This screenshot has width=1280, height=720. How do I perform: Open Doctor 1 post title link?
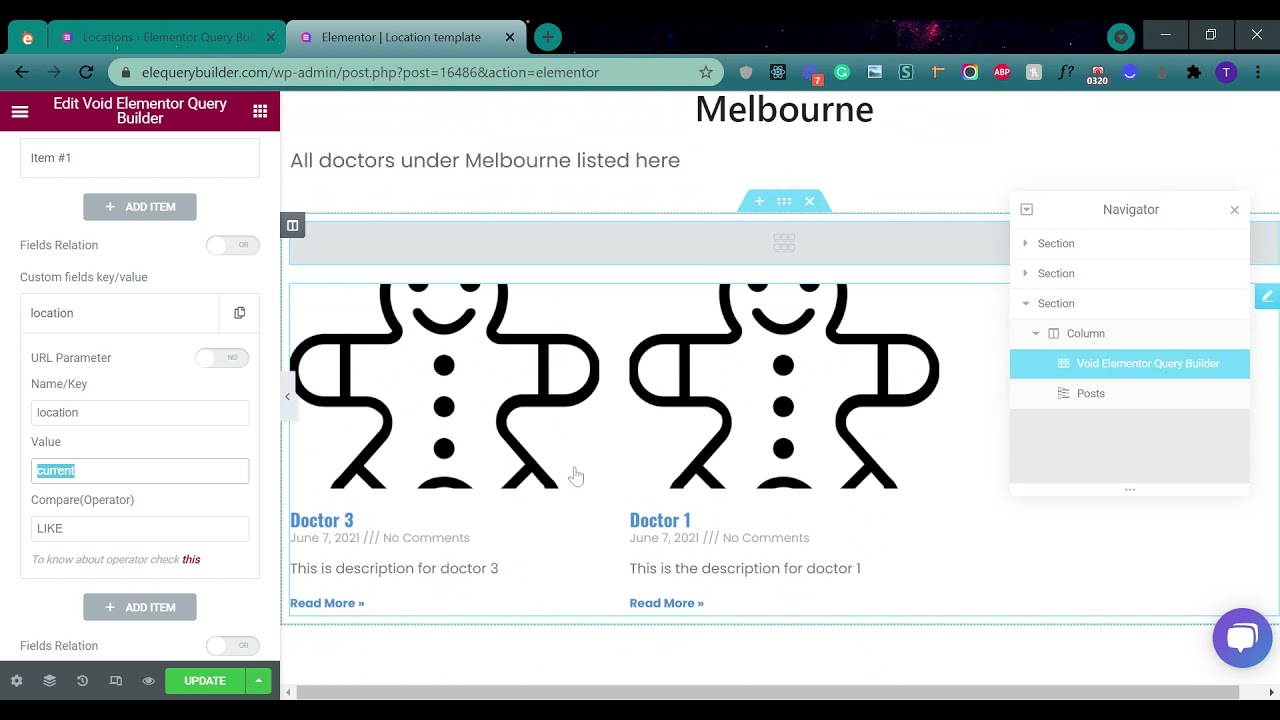(660, 520)
